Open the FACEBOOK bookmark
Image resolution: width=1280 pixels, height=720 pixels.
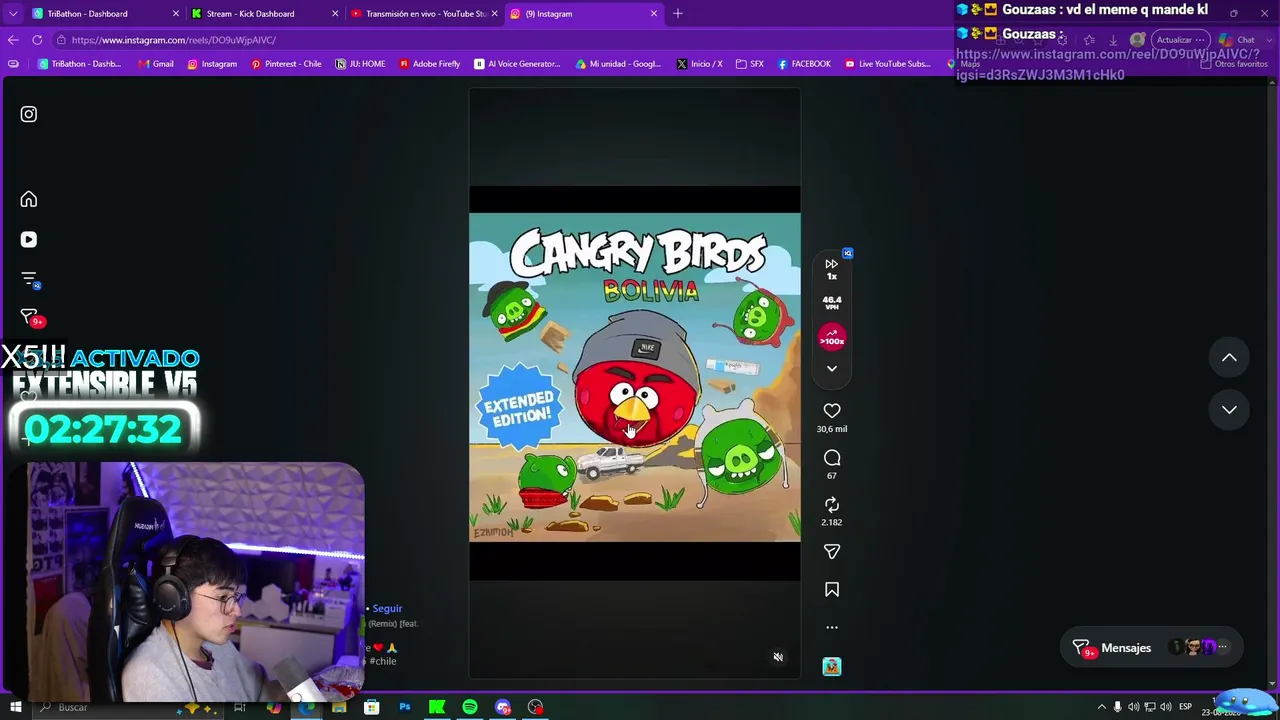[x=804, y=64]
